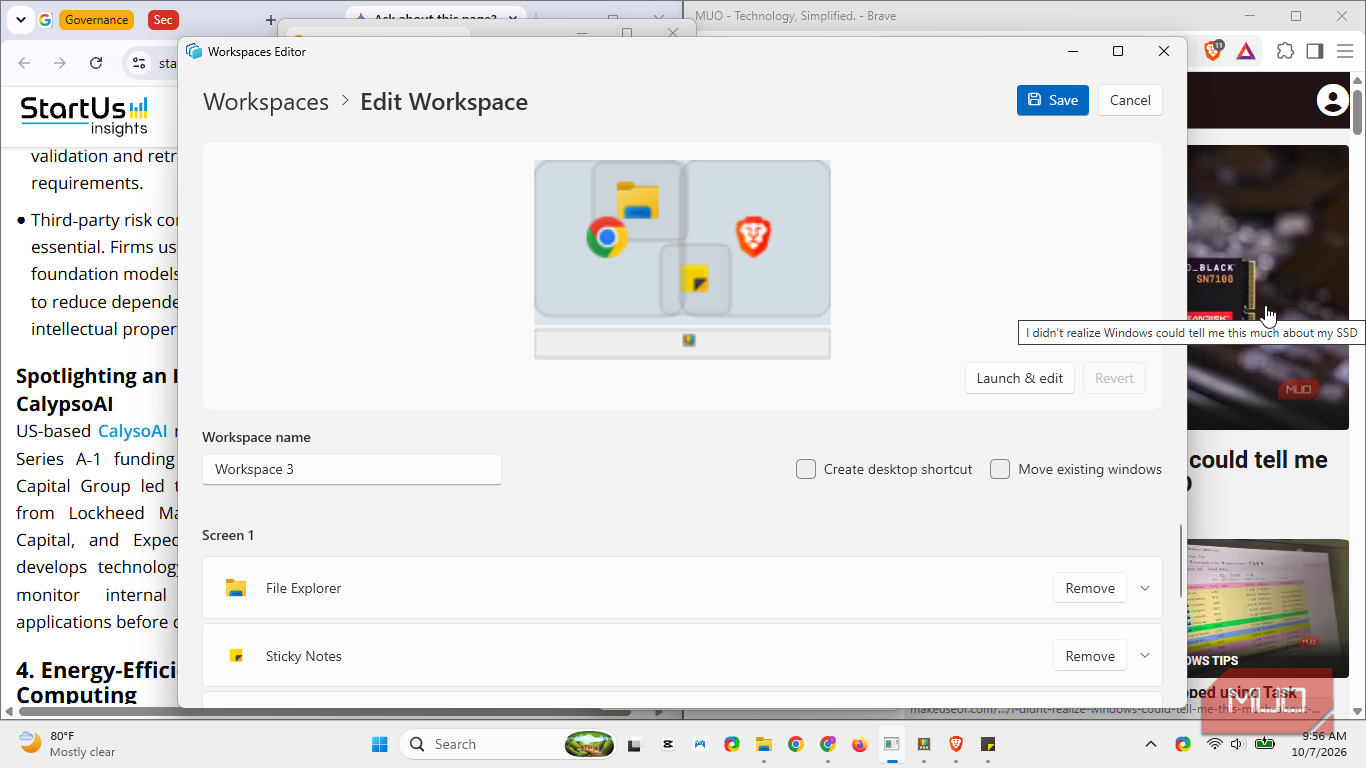Viewport: 1366px width, 768px height.
Task: Toggle the Brave sidebar panel icon
Action: point(1315,51)
